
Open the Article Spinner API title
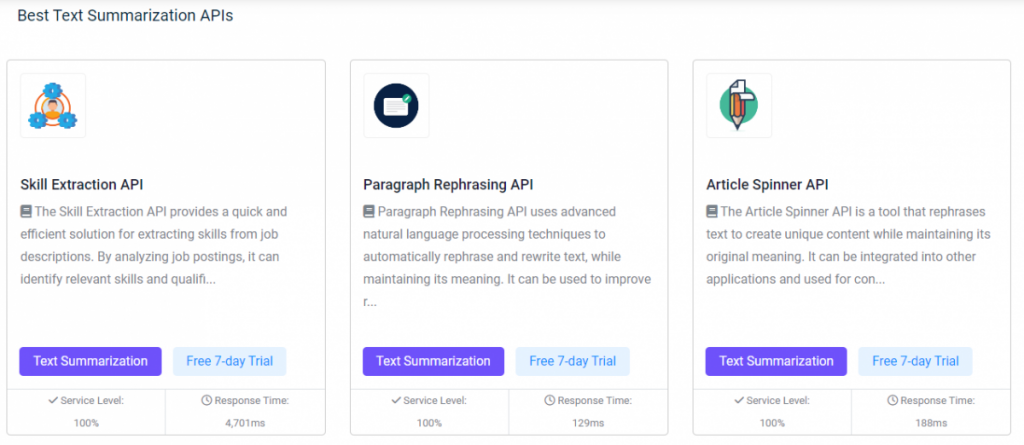(767, 185)
